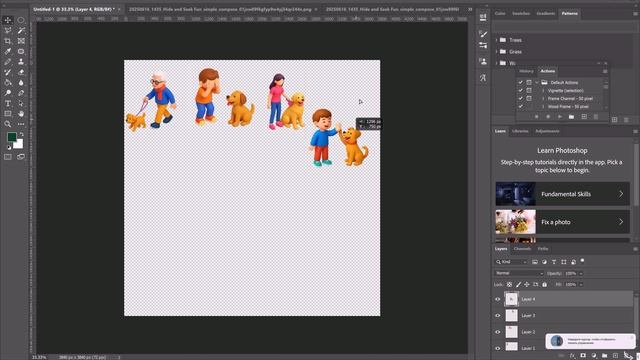Toggle checkmark for Frame Channel action
The height and width of the screenshot is (360, 640).
pos(520,98)
